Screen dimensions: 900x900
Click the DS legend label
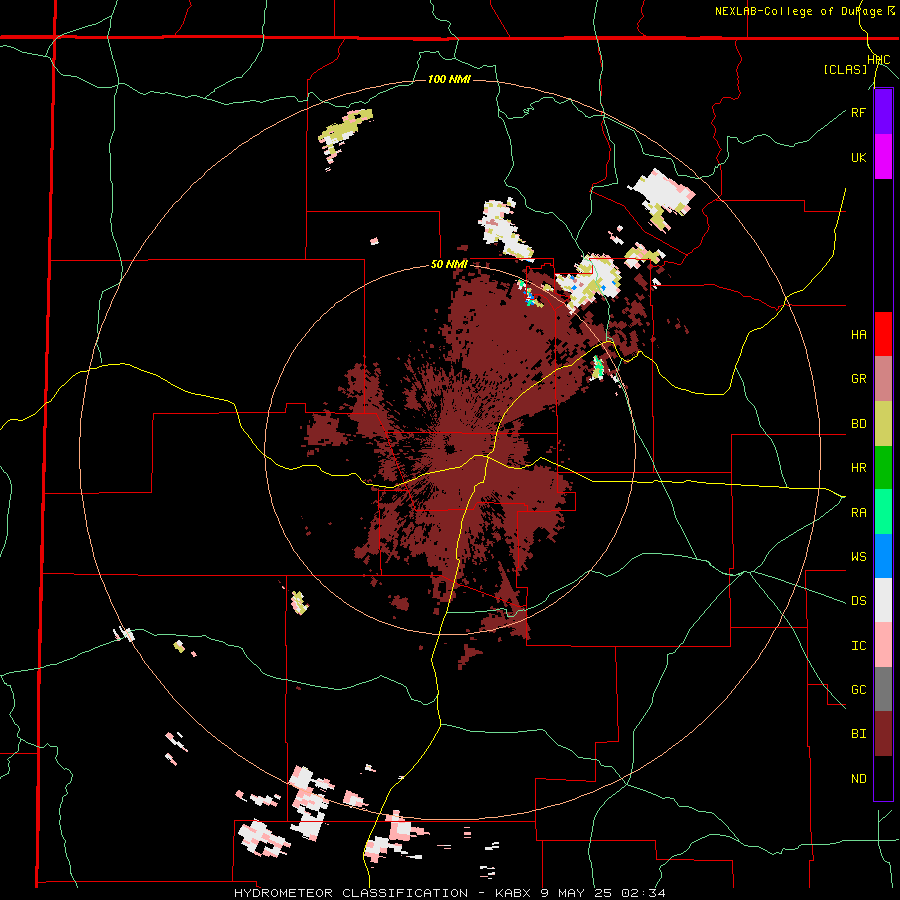(858, 601)
